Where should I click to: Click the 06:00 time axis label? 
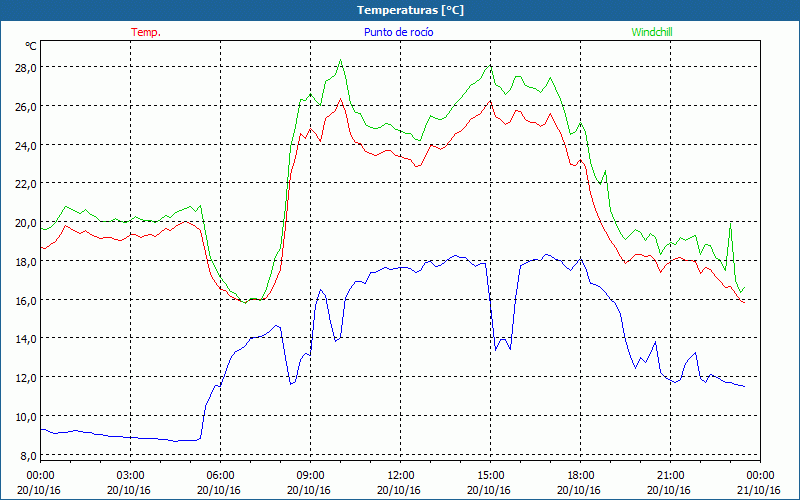220,476
